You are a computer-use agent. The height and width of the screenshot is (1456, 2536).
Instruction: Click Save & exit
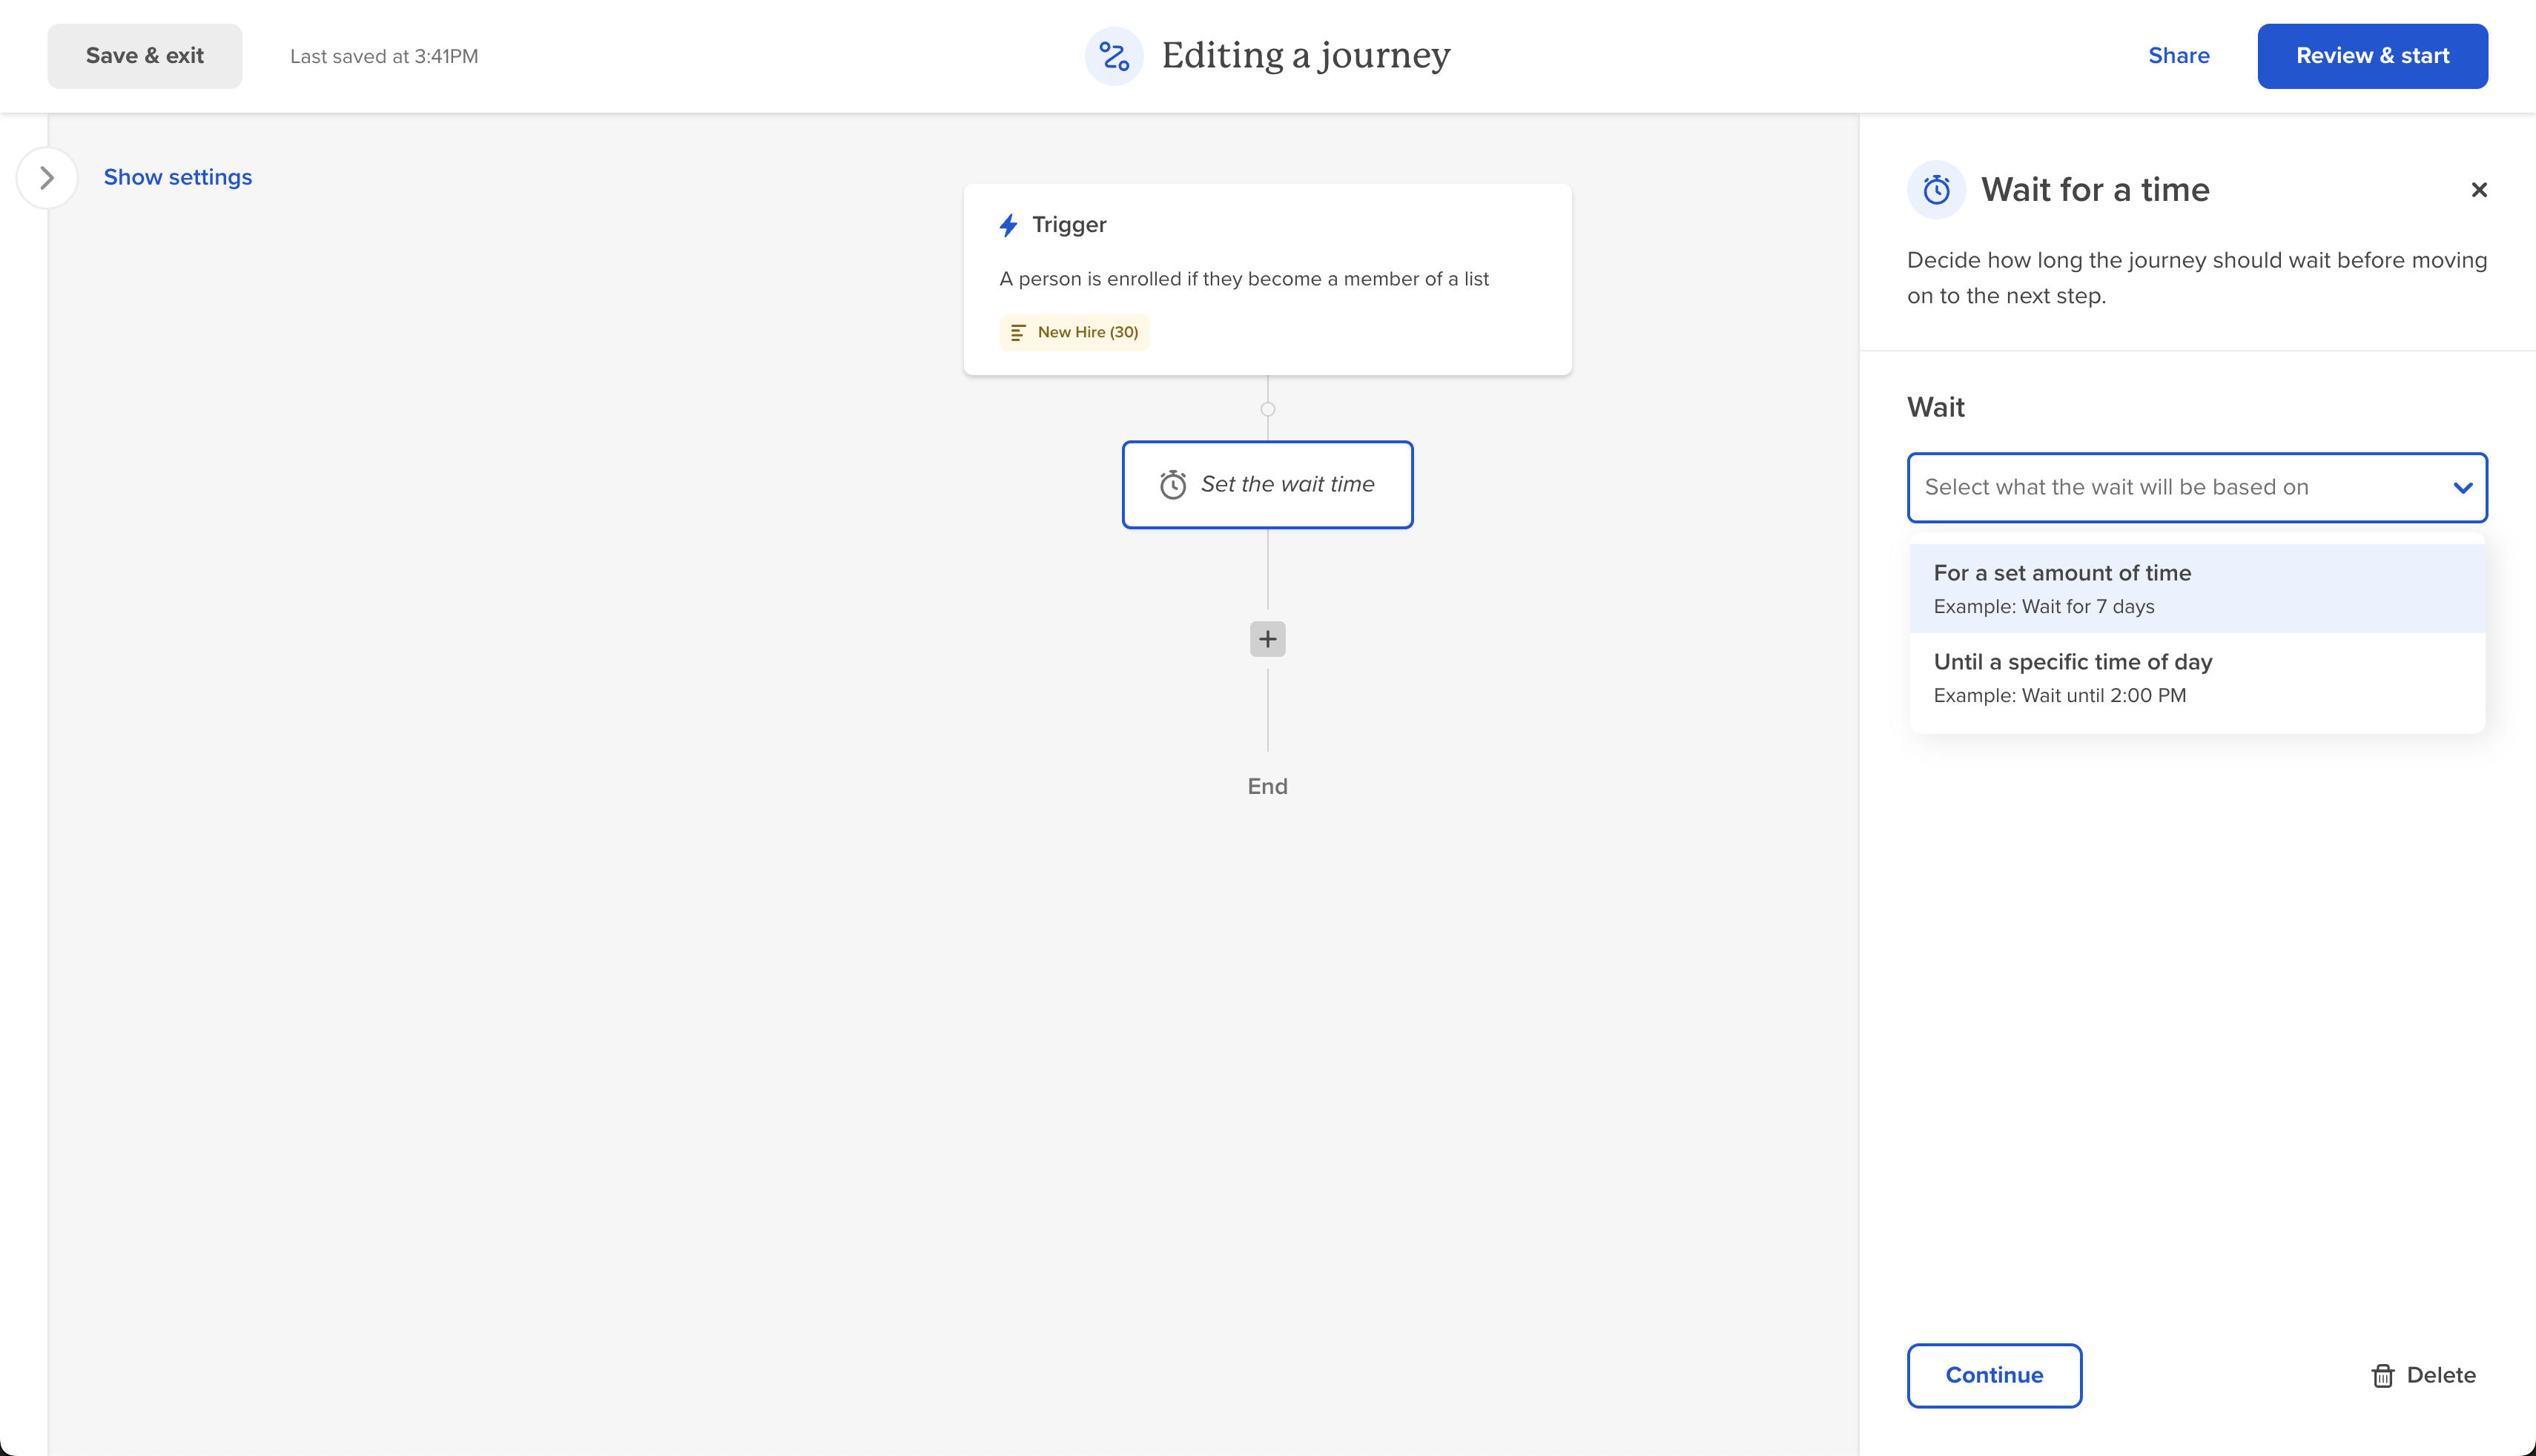(x=144, y=55)
